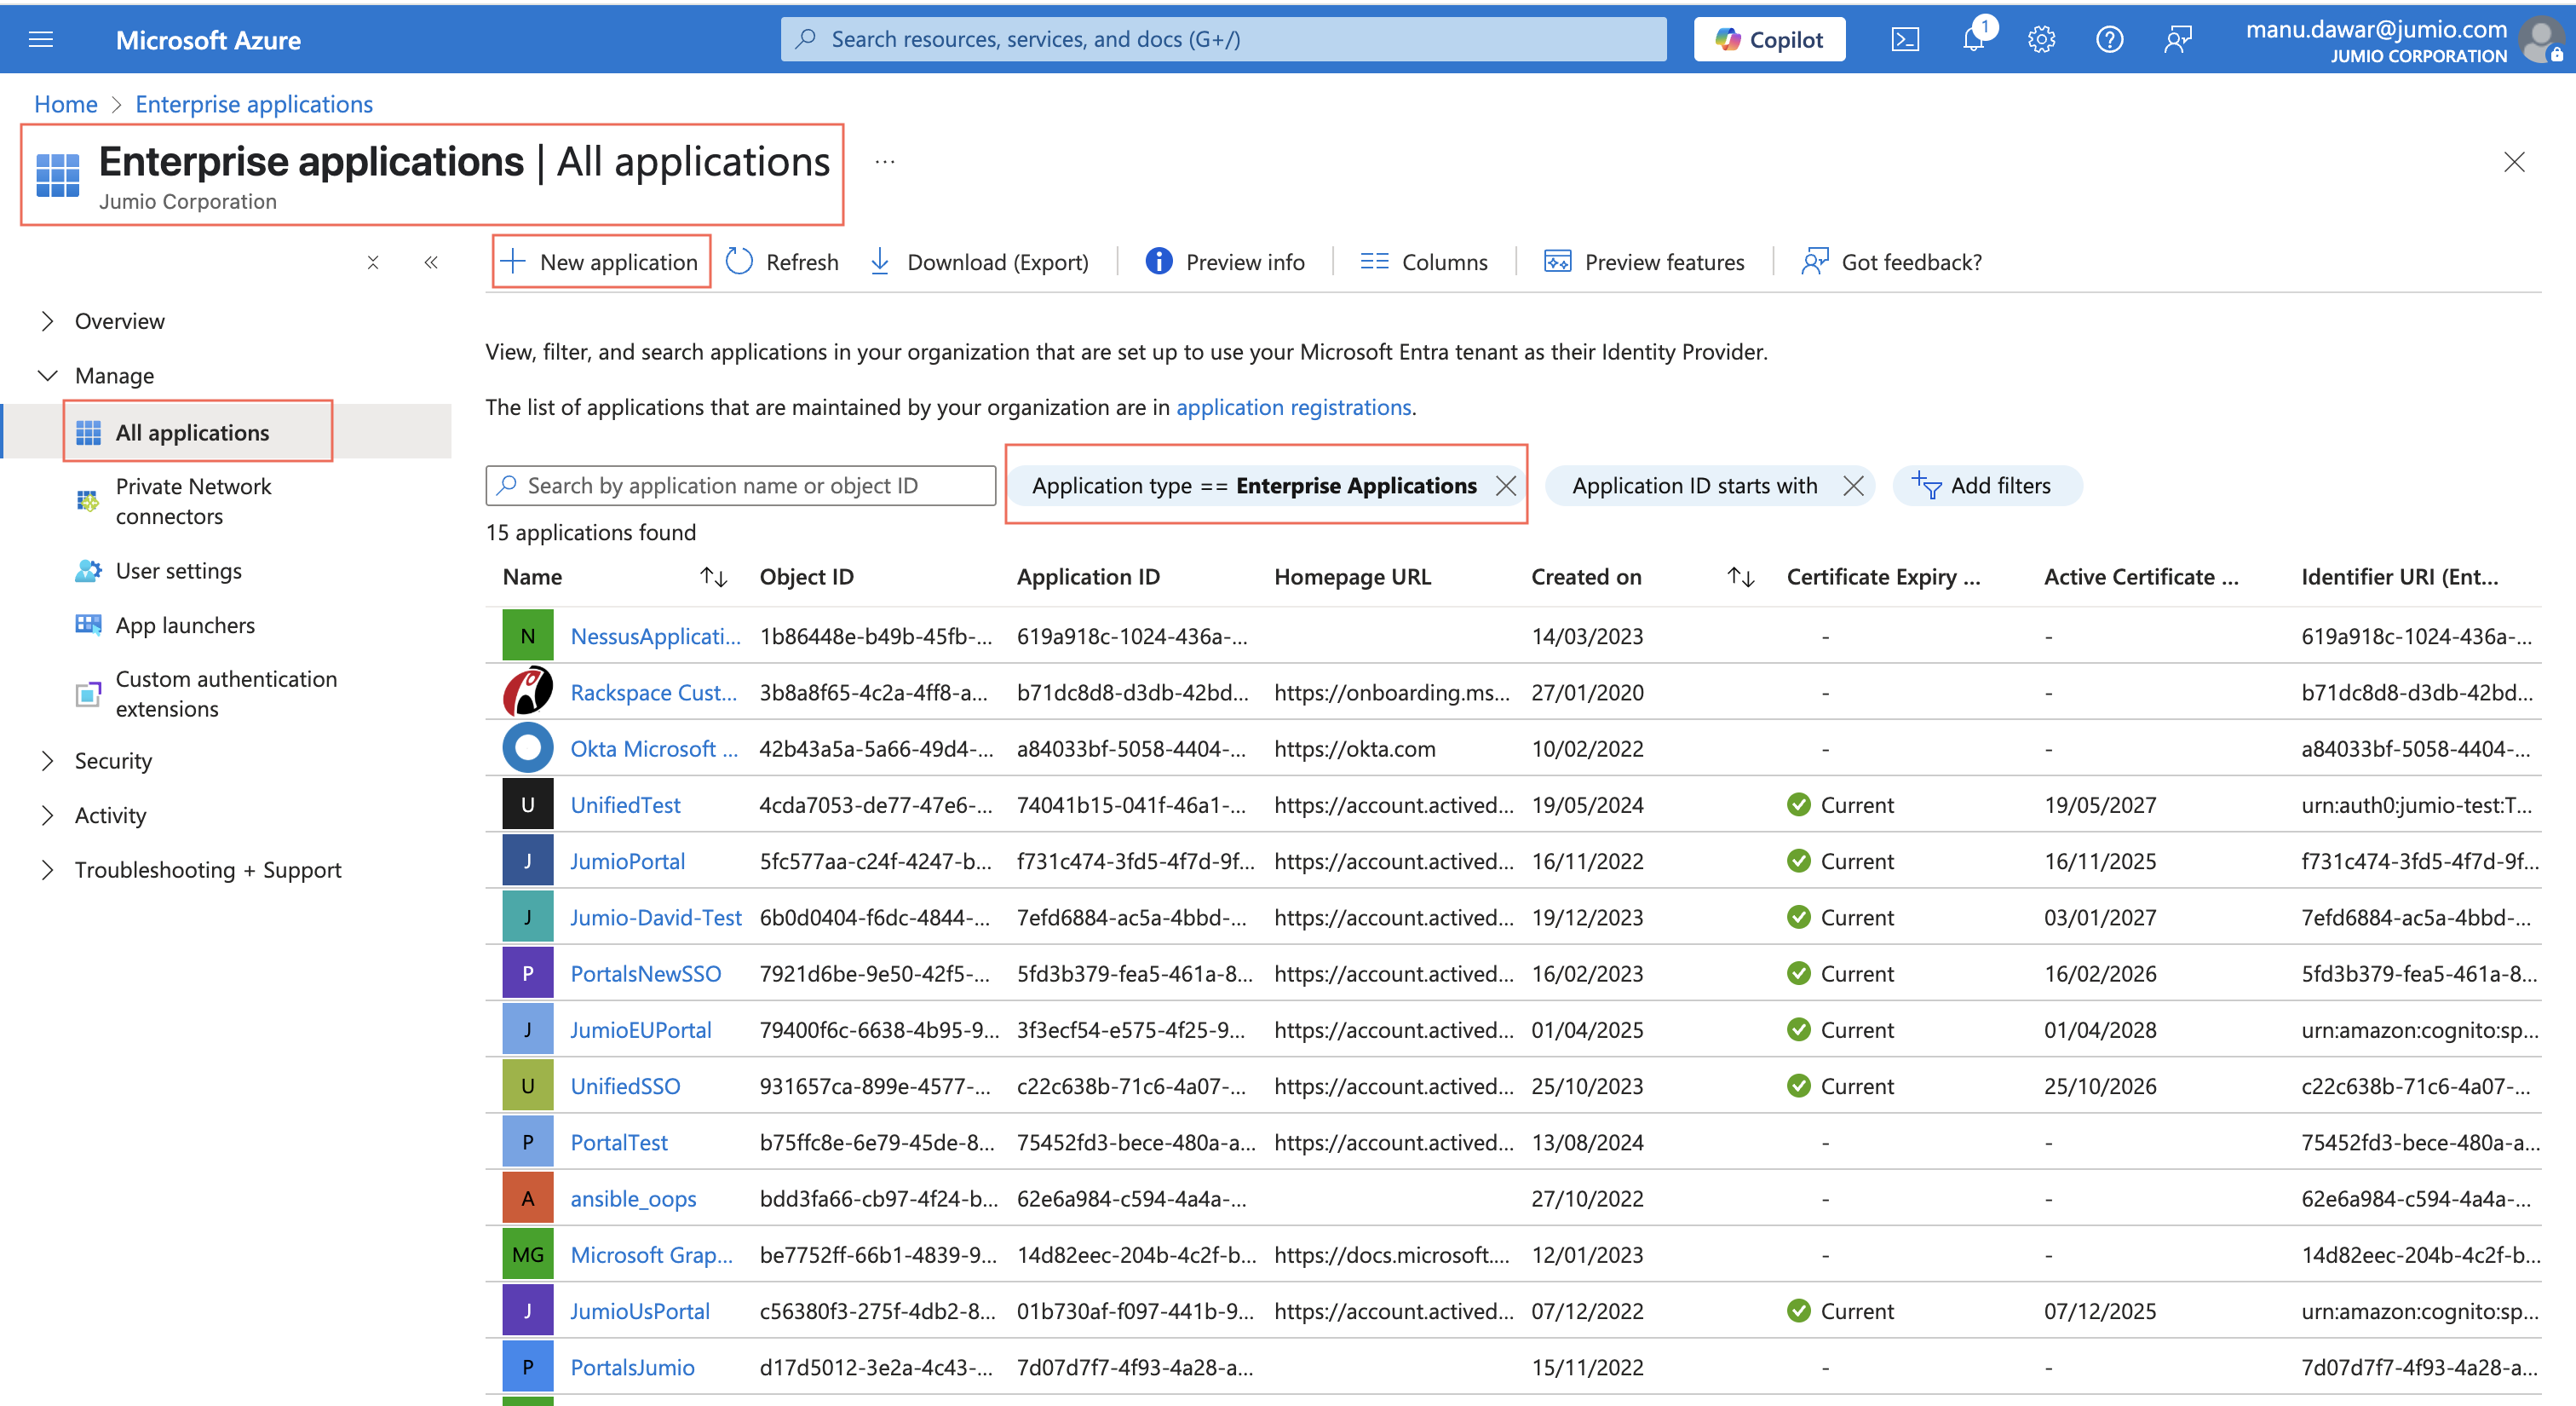This screenshot has width=2576, height=1406.
Task: Open portal settings gear icon
Action: [2041, 39]
